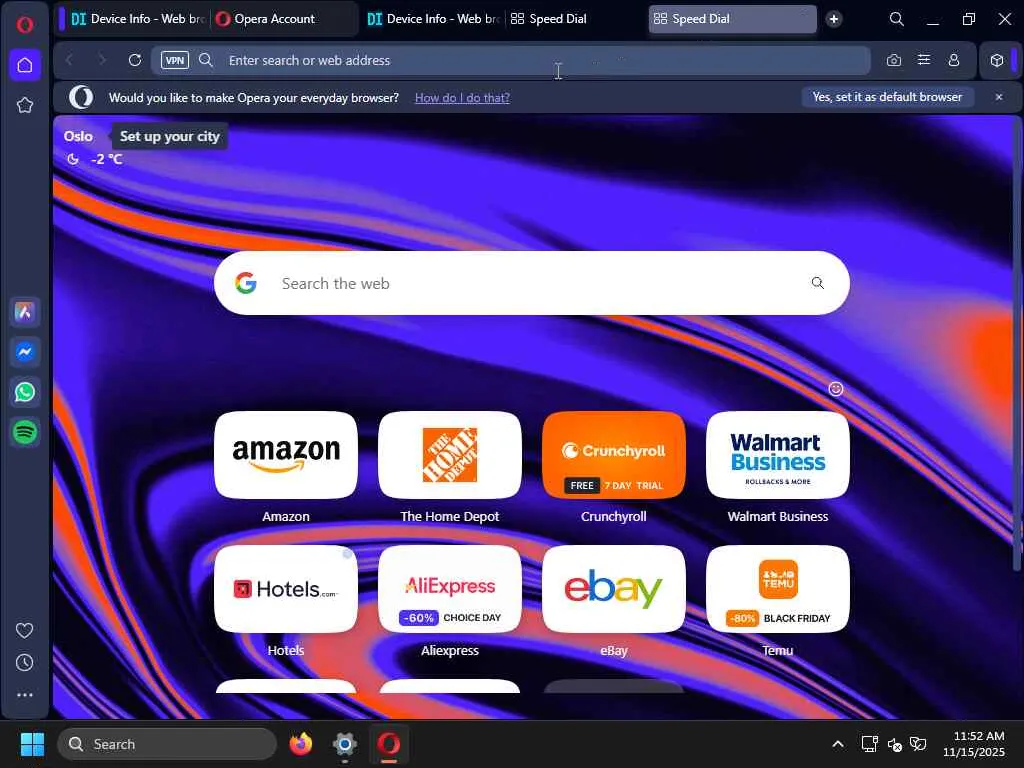Click 'Yes, set it as default browser'
This screenshot has height=768, width=1024.
[887, 97]
